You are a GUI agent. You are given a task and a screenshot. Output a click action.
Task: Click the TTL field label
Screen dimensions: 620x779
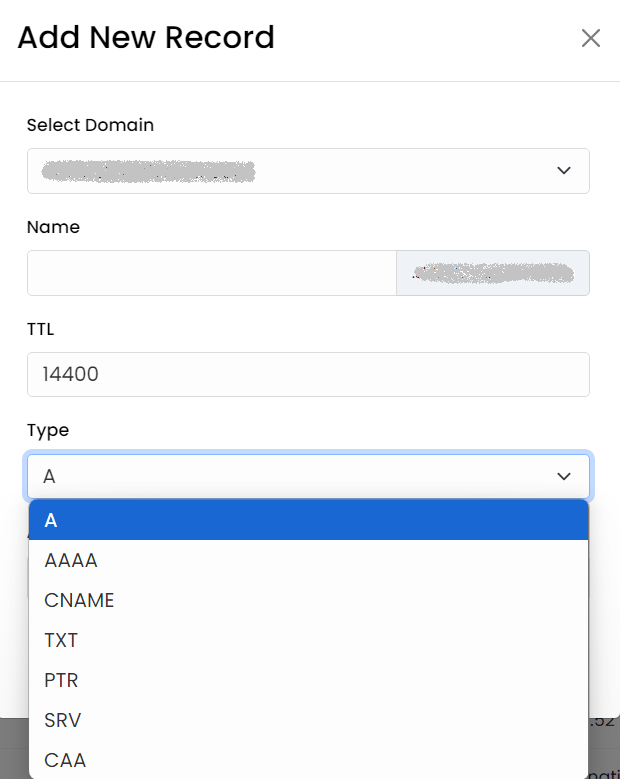click(40, 329)
